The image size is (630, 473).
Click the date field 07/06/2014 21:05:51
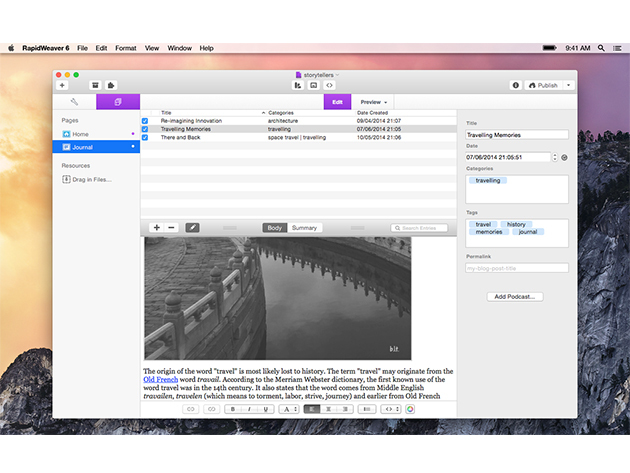508,157
